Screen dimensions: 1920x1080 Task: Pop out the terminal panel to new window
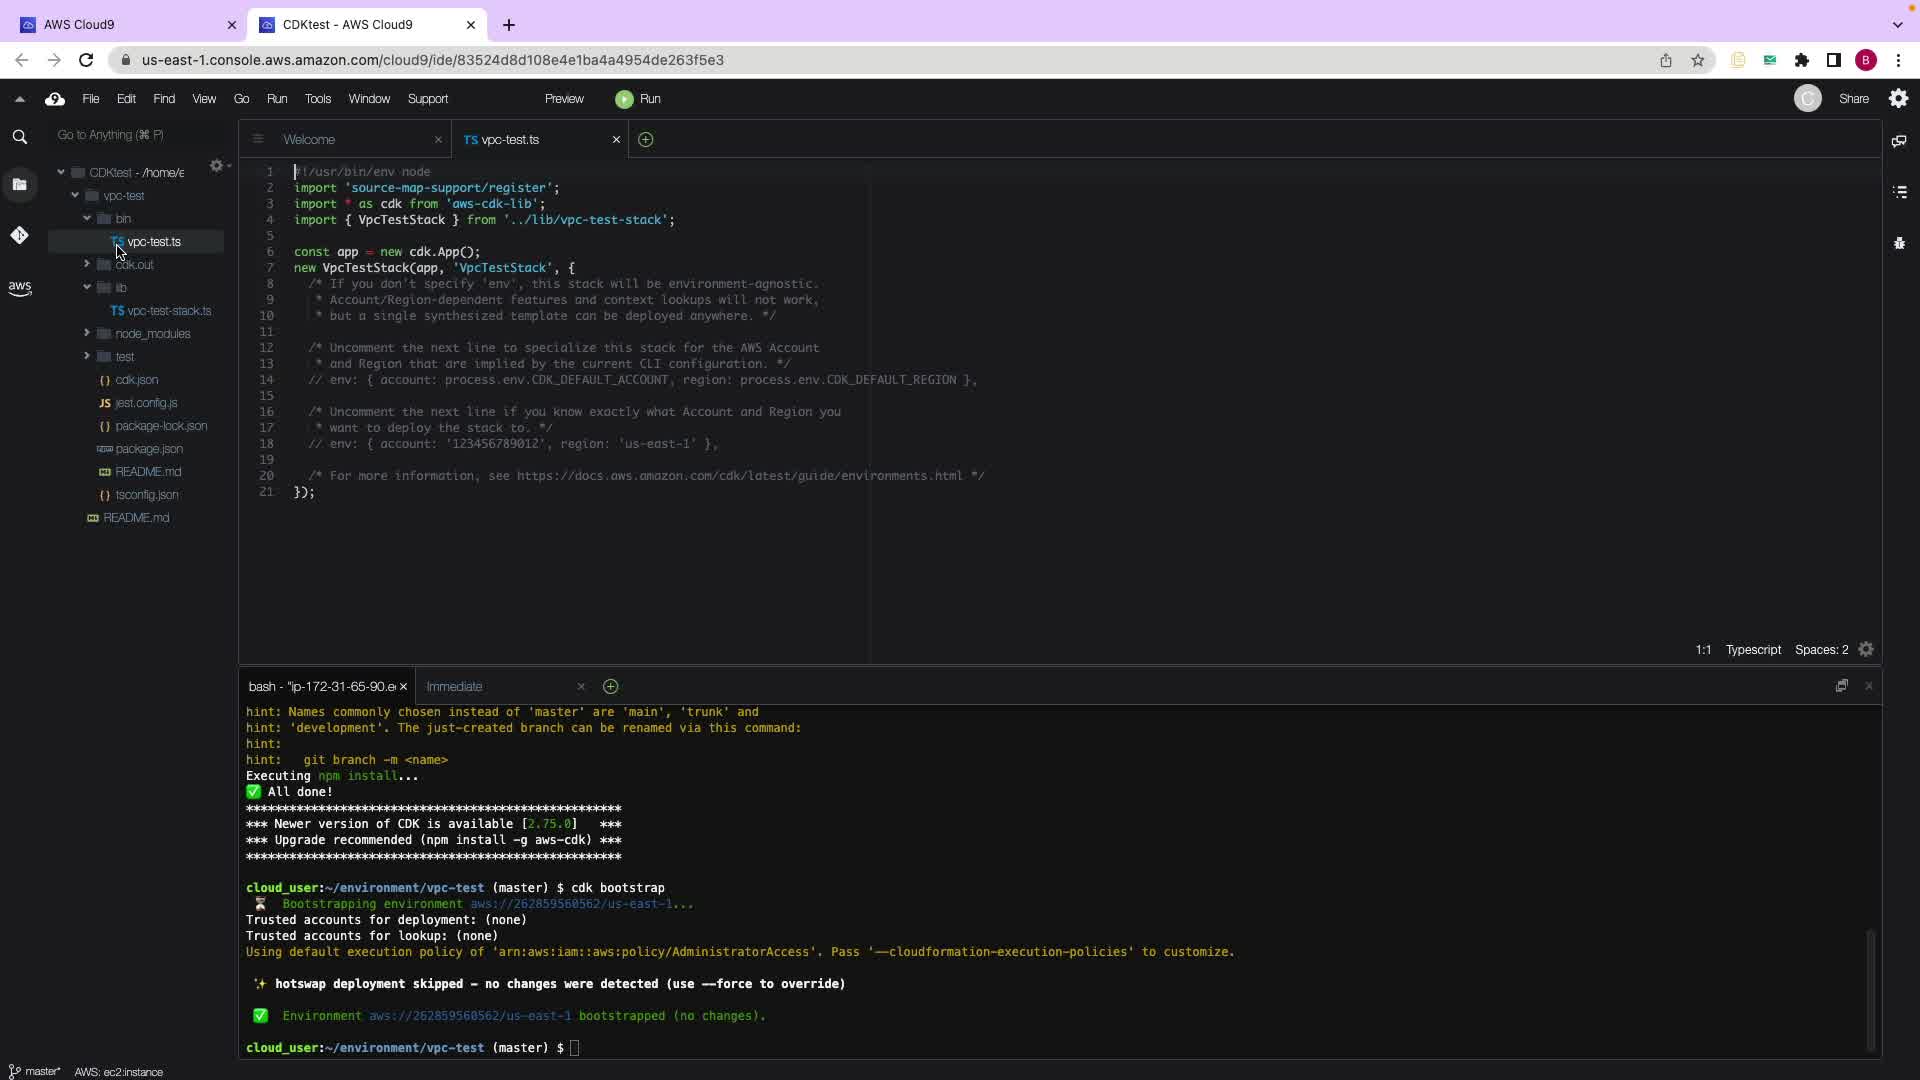coord(1841,686)
